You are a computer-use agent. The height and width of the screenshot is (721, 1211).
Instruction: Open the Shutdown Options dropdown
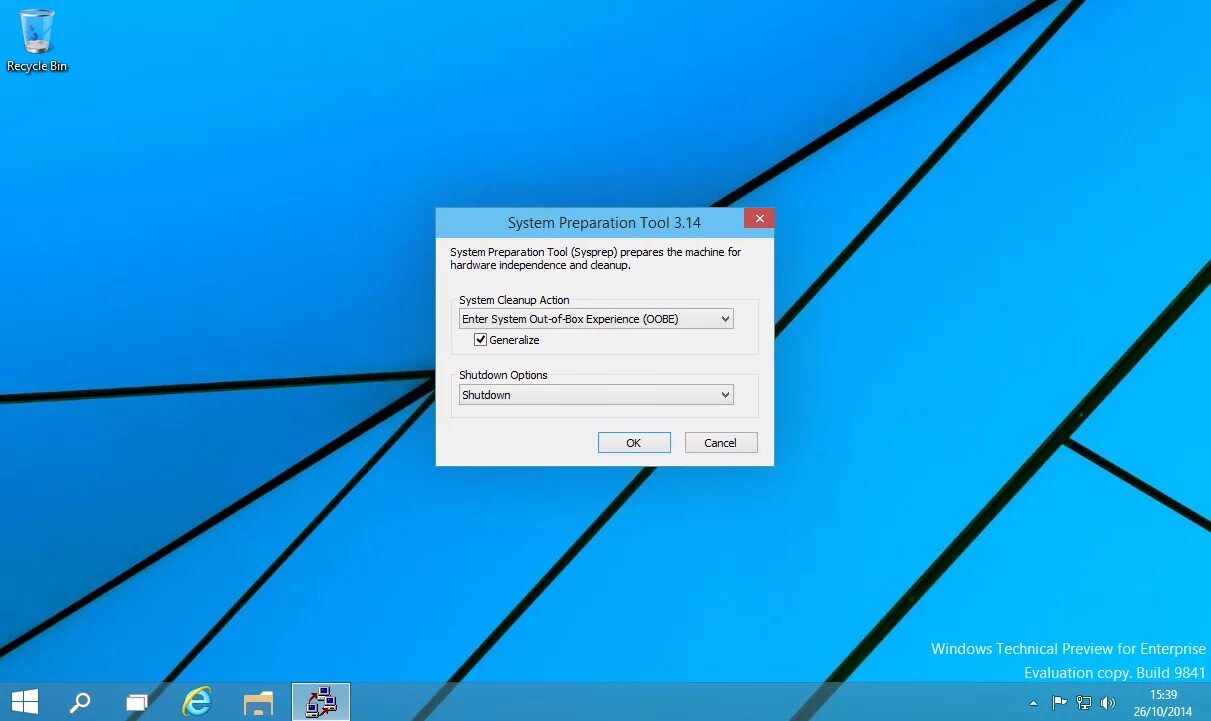(x=596, y=395)
